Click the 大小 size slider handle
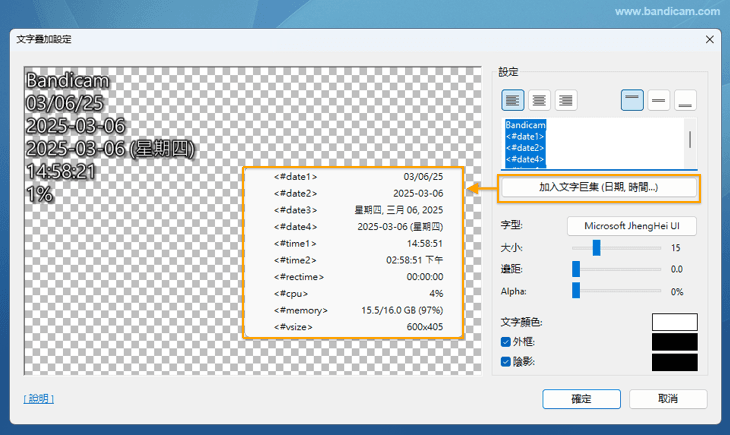Screen dimensions: 730x435 pos(596,247)
